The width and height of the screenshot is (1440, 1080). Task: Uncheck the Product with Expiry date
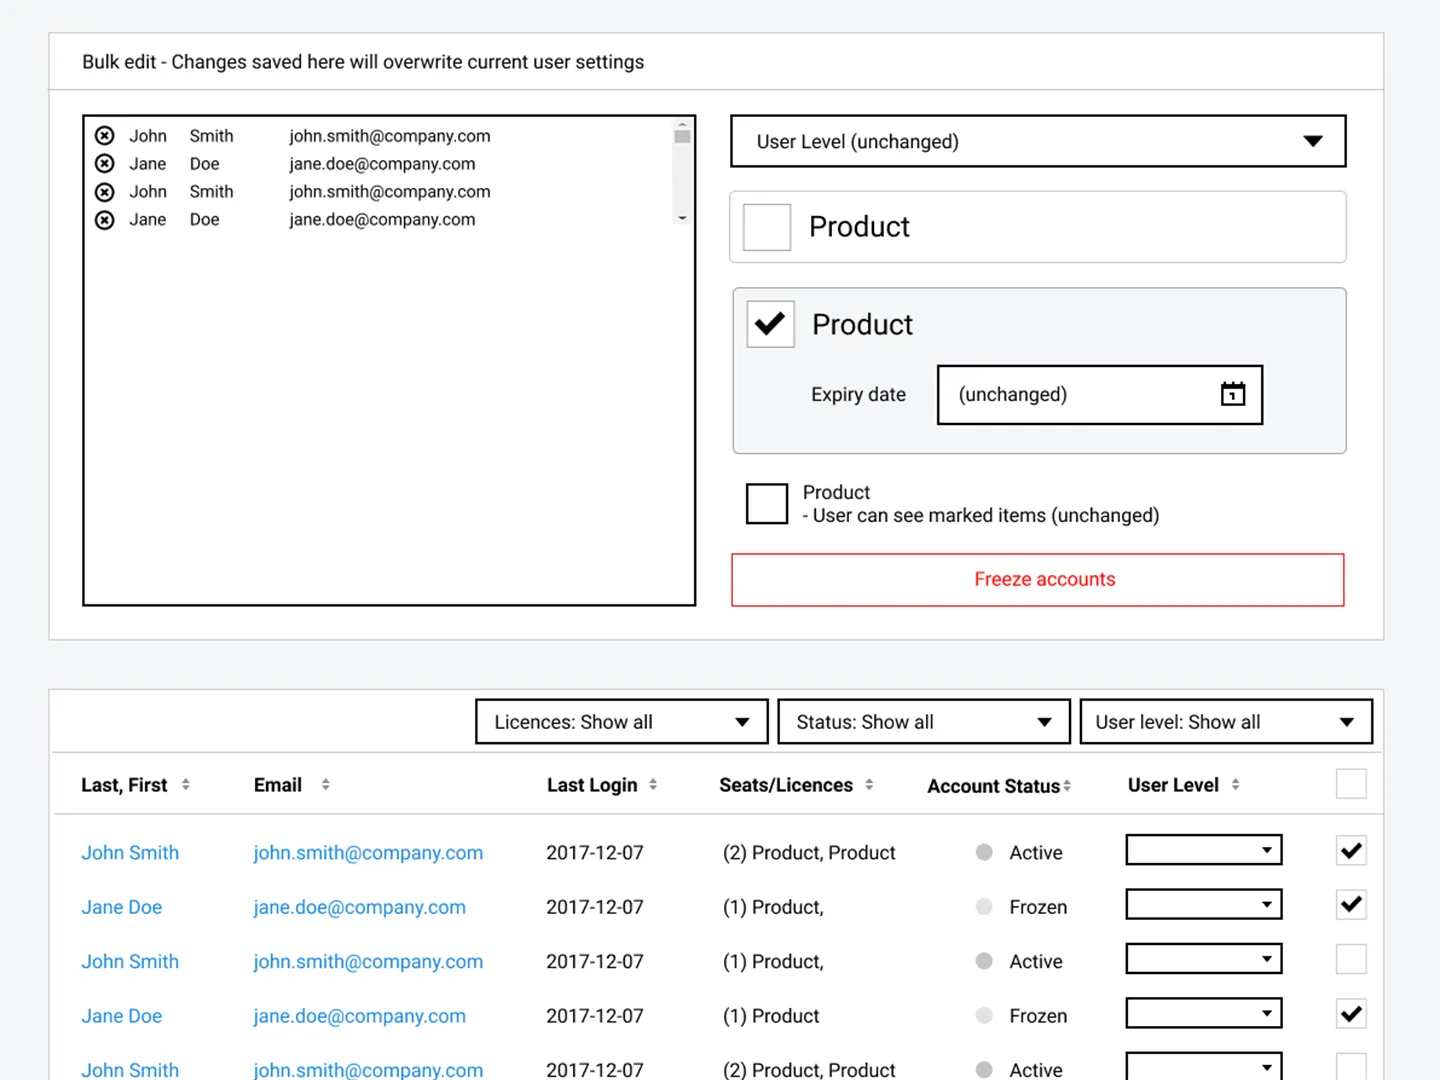pyautogui.click(x=770, y=324)
